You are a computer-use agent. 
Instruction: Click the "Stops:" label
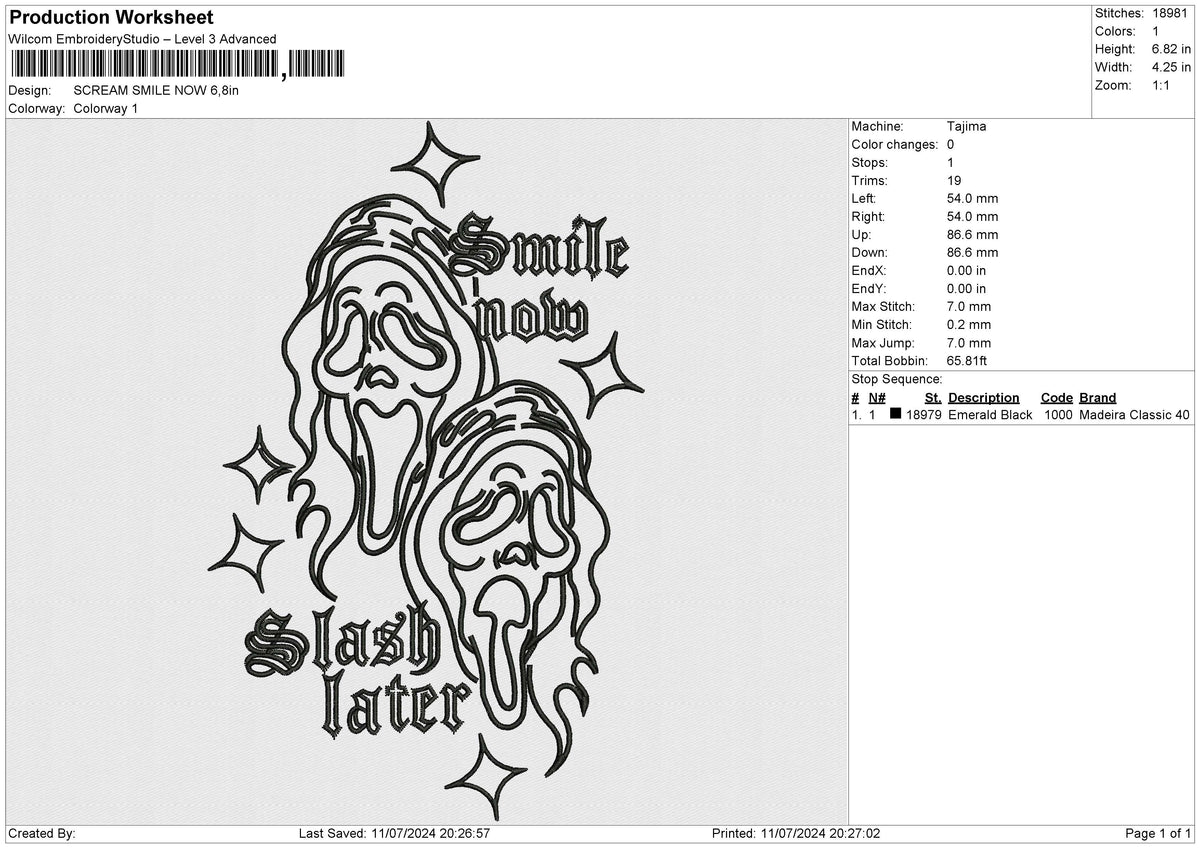(869, 162)
